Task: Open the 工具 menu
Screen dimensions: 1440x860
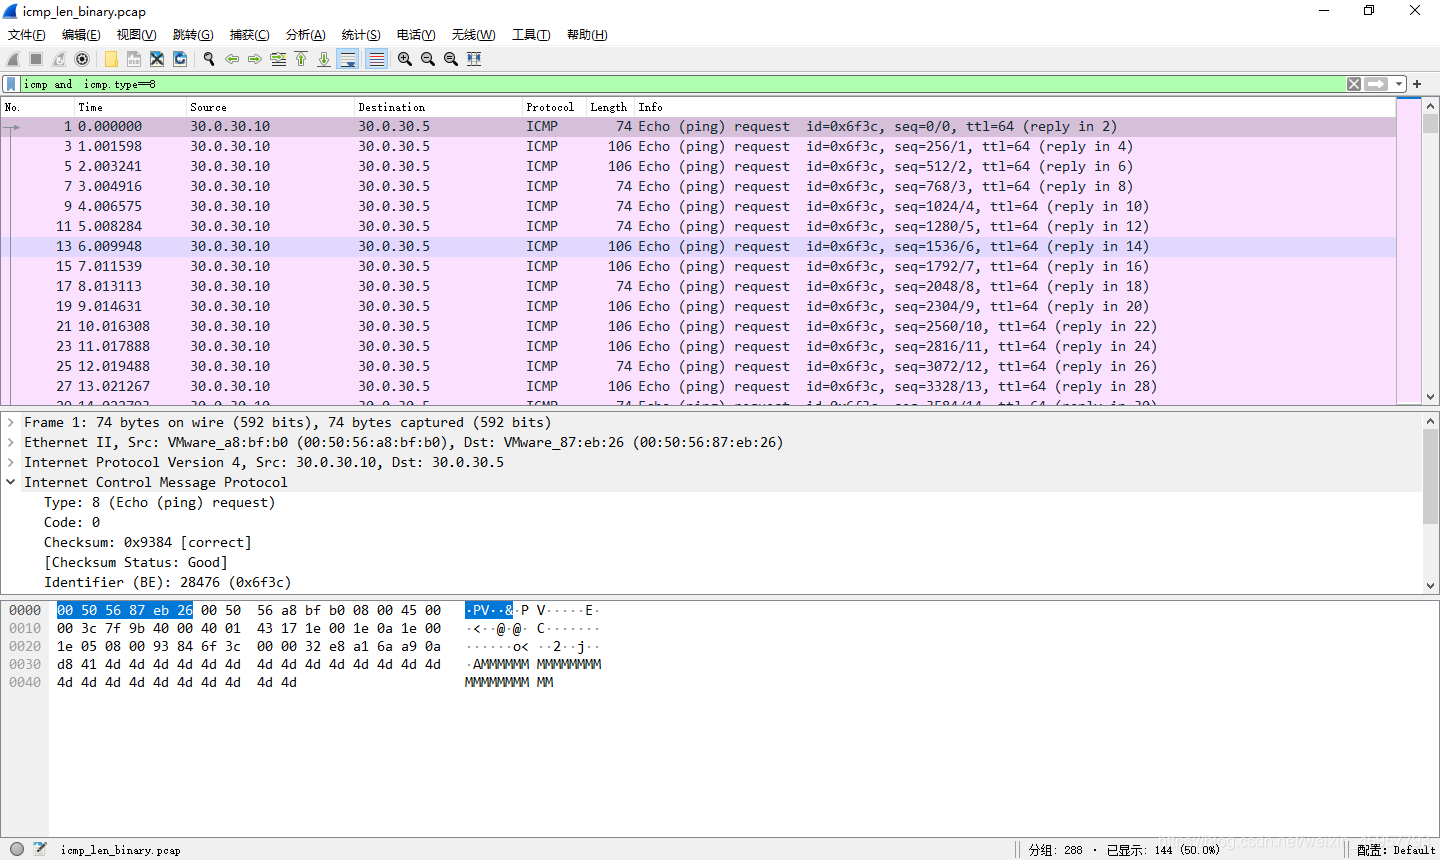Action: pos(531,35)
